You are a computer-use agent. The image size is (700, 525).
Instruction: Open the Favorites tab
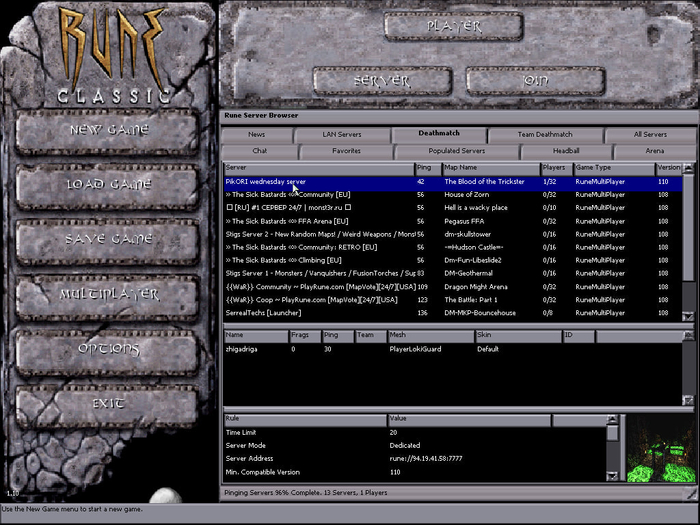[346, 151]
